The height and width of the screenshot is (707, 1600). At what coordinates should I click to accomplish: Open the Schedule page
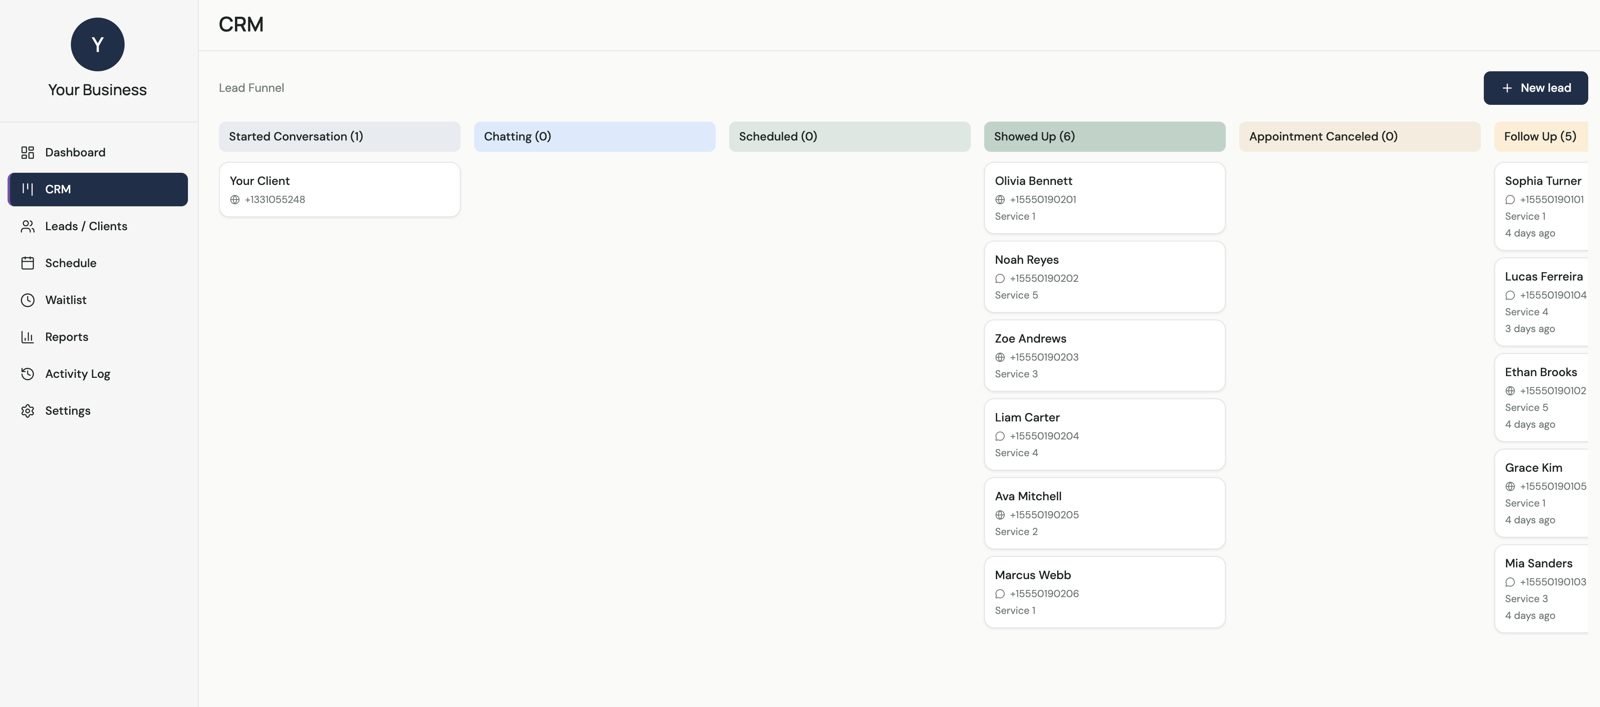click(98, 263)
